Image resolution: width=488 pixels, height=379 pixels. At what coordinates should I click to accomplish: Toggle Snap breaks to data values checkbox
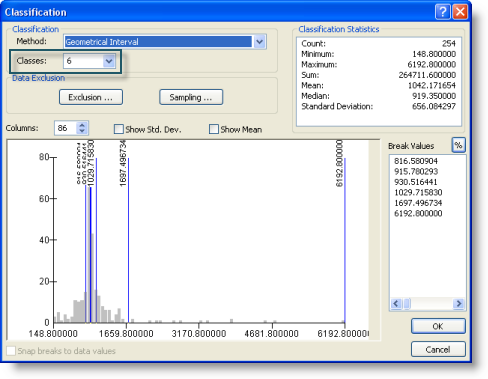(x=11, y=351)
